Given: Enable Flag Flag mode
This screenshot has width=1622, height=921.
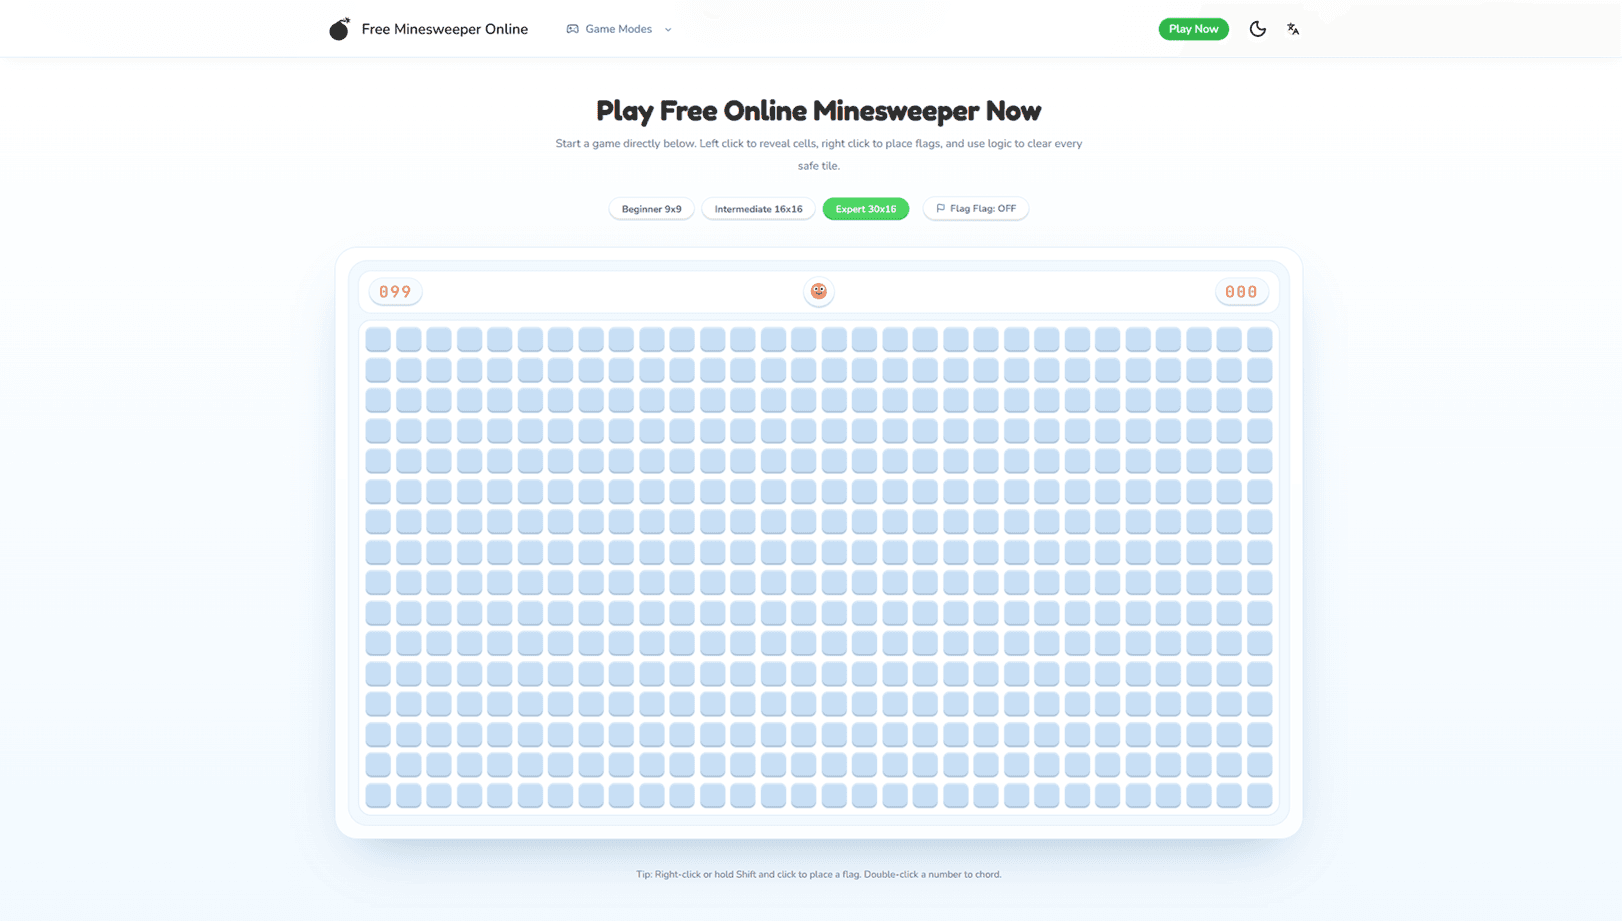Looking at the screenshot, I should click(975, 208).
